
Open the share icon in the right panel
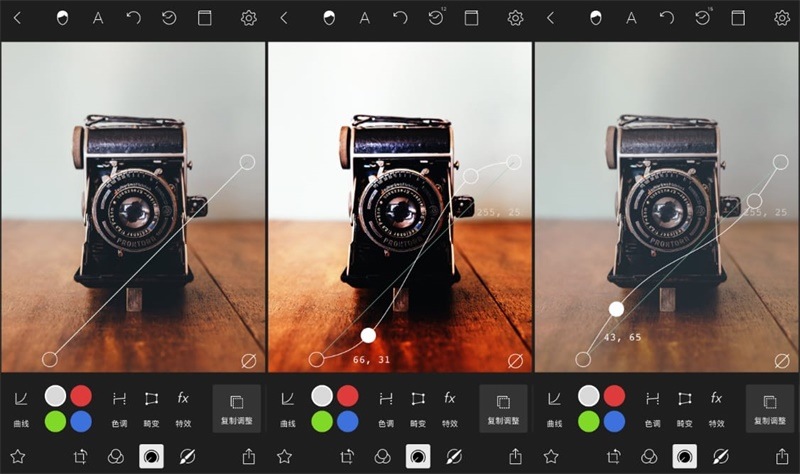click(783, 456)
